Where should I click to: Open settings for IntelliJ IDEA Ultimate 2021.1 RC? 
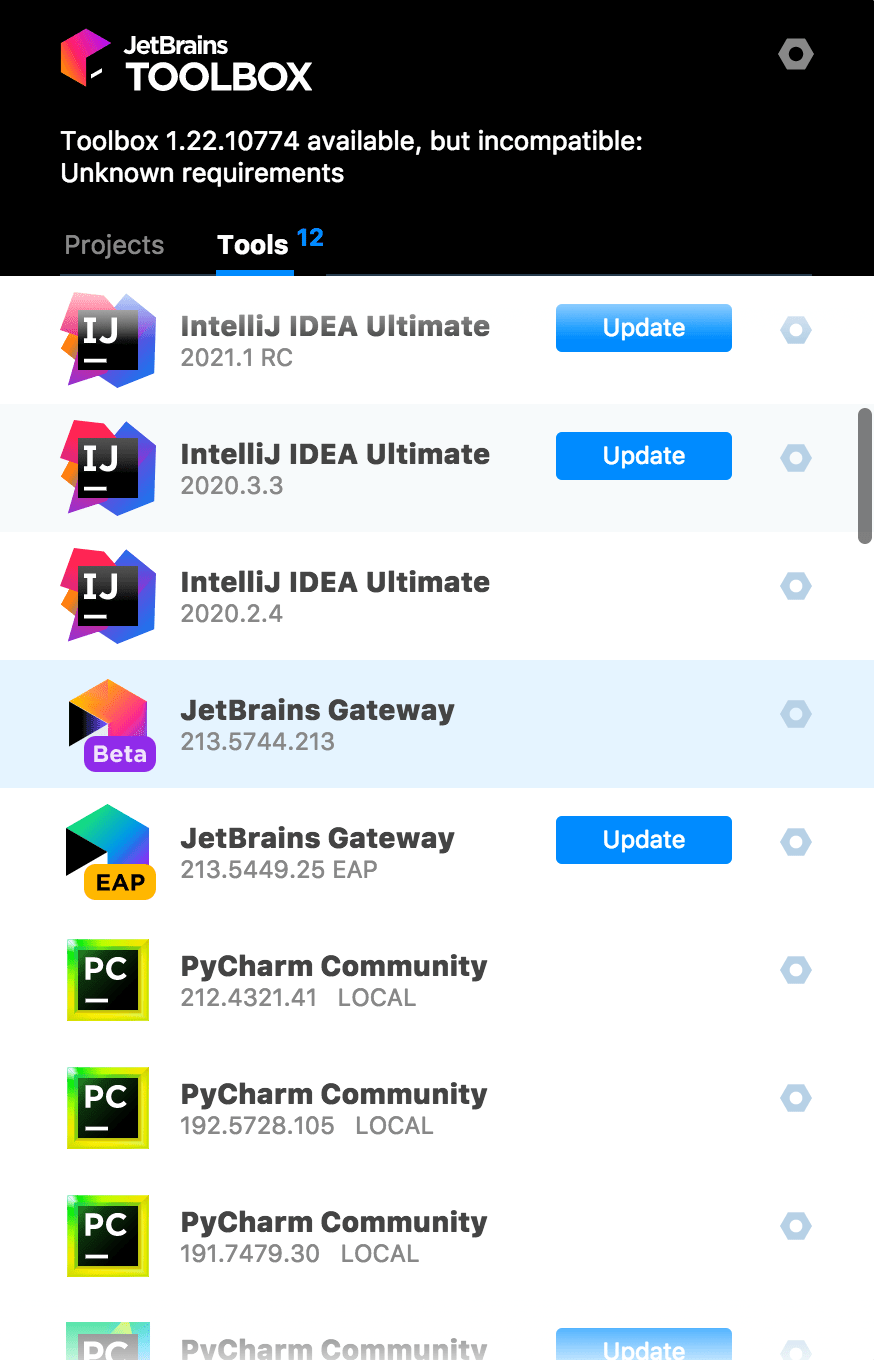pos(795,330)
